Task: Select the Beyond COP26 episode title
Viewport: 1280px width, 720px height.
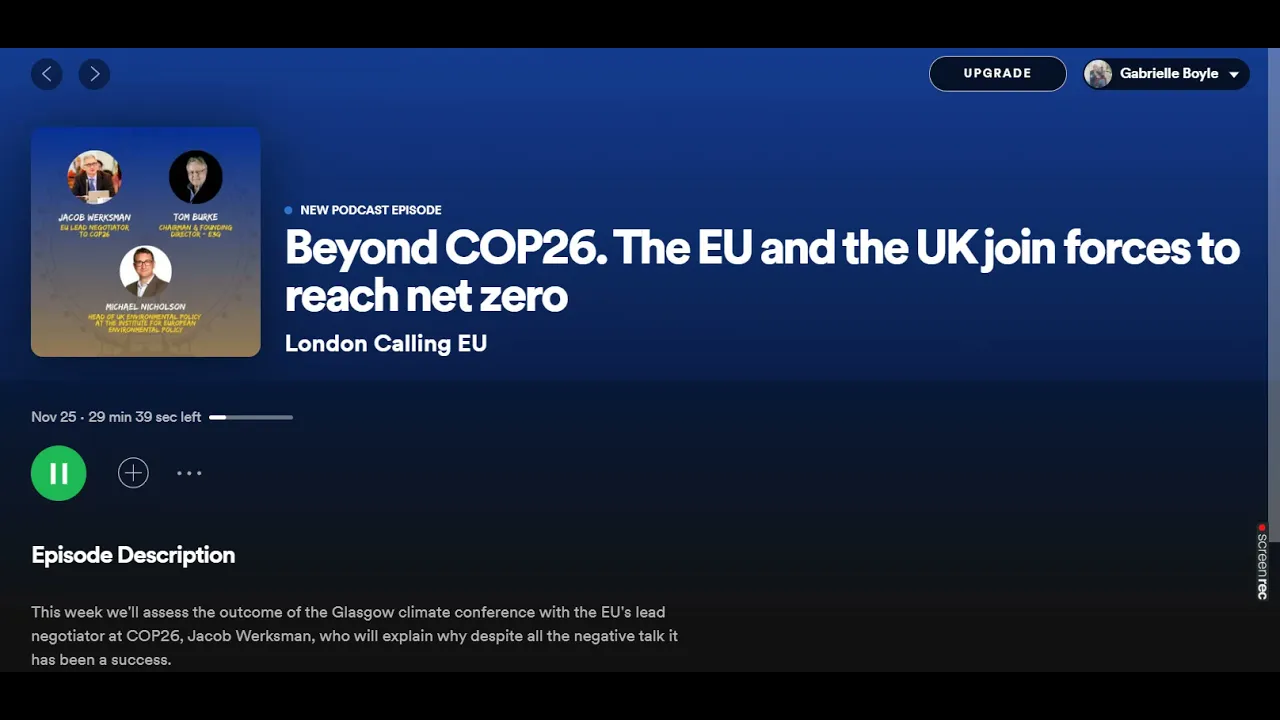Action: coord(762,272)
